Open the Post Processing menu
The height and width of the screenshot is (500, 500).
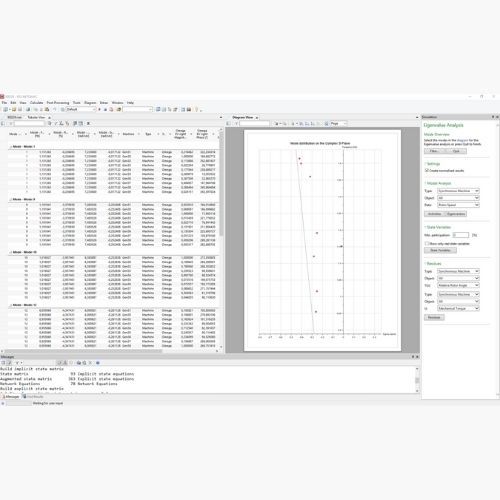[58, 103]
